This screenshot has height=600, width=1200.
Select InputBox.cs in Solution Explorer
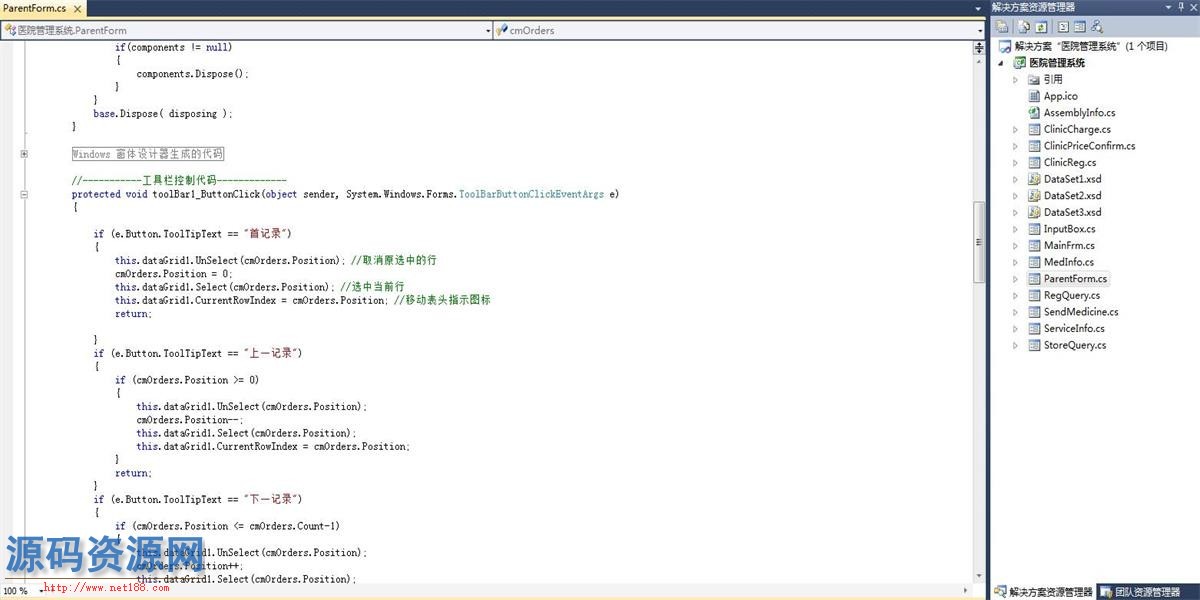[1069, 229]
